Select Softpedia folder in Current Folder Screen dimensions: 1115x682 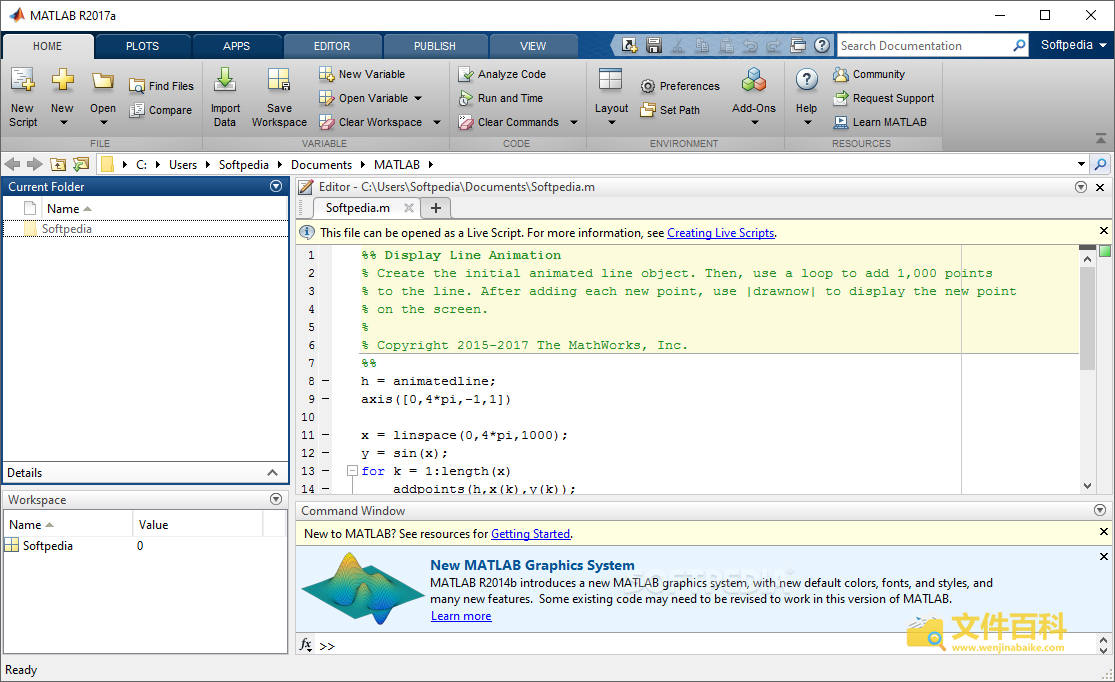[146, 229]
